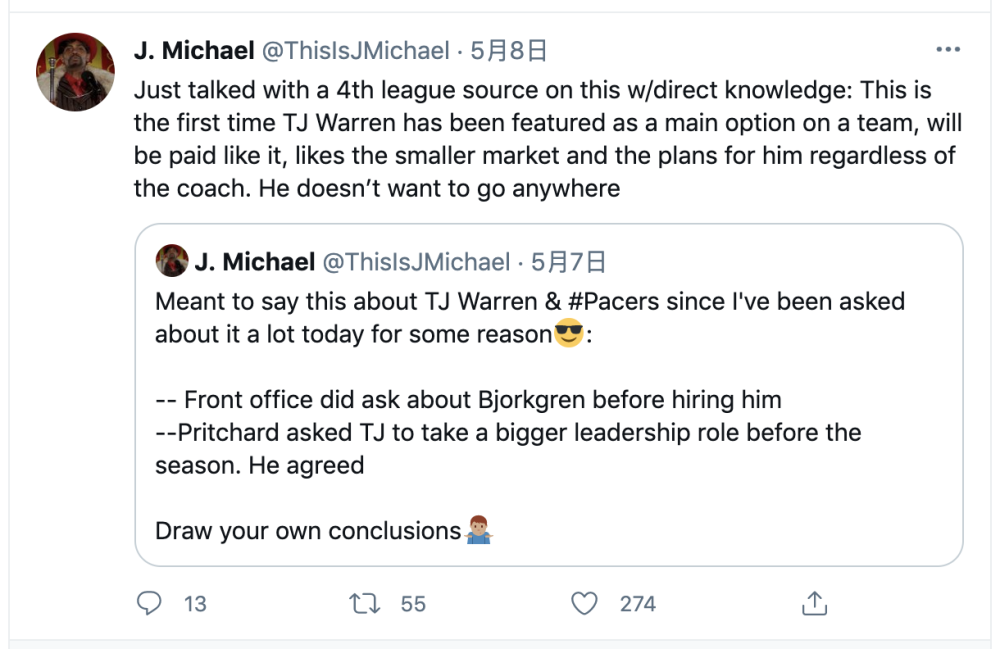Click the like count 274
The image size is (1000, 649).
tap(637, 603)
